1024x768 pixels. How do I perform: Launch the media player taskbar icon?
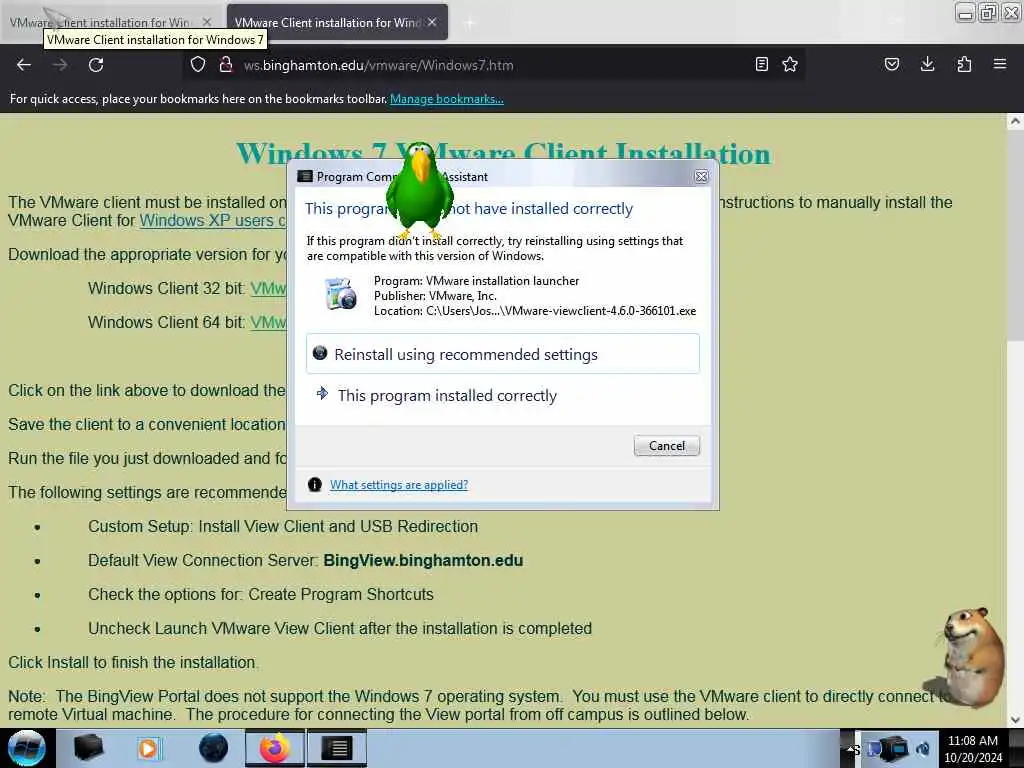point(148,748)
